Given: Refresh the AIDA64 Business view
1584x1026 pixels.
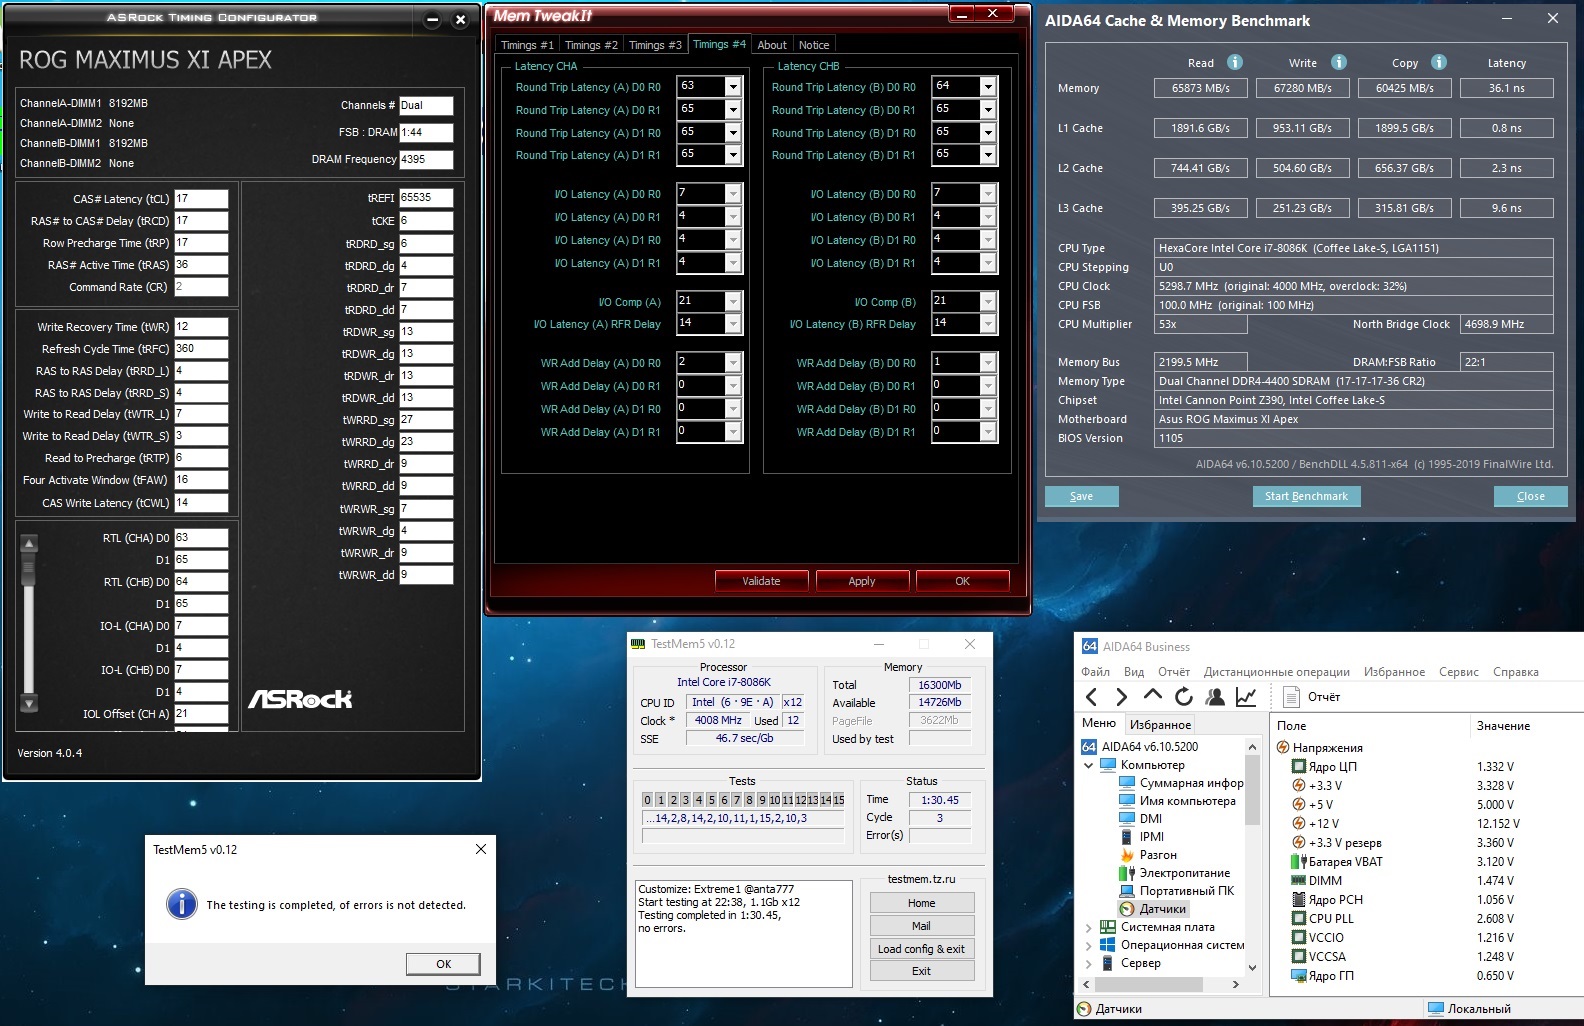Looking at the screenshot, I should click(1184, 697).
